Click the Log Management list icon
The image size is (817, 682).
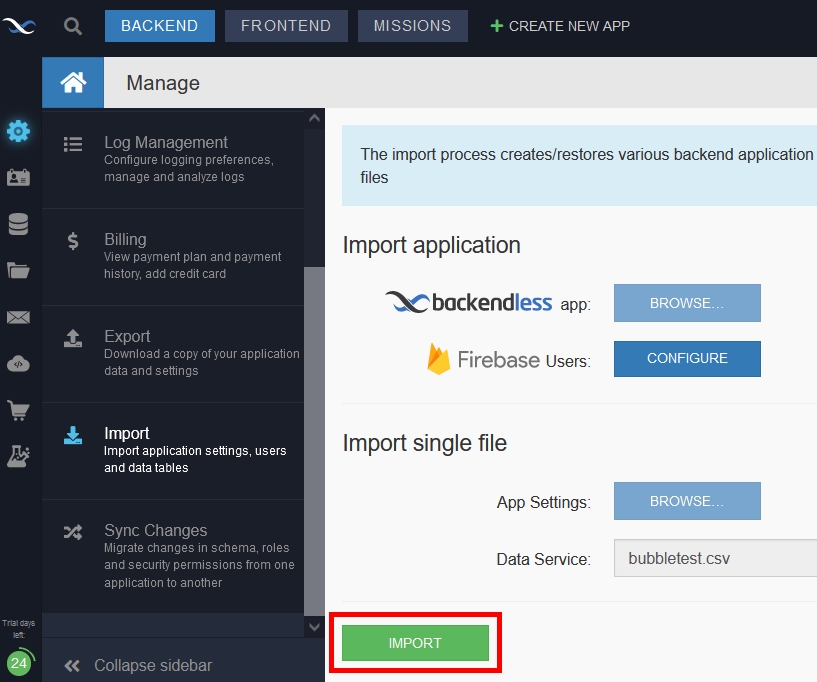73,144
